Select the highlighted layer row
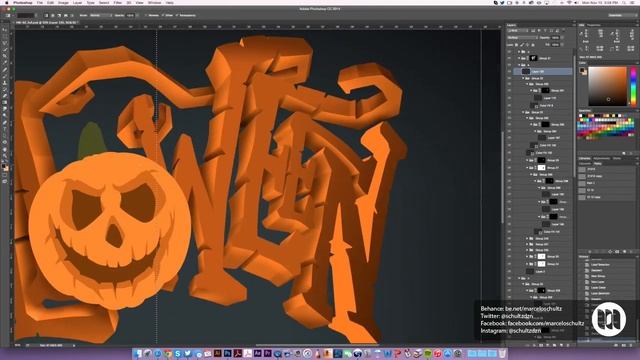640x360 pixels. tap(543, 71)
